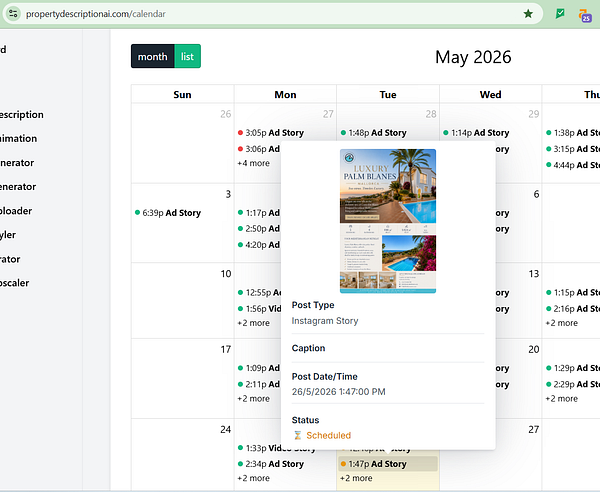Open the 4:44p Ad Story event on Thursday
This screenshot has width=600, height=492.
point(572,165)
